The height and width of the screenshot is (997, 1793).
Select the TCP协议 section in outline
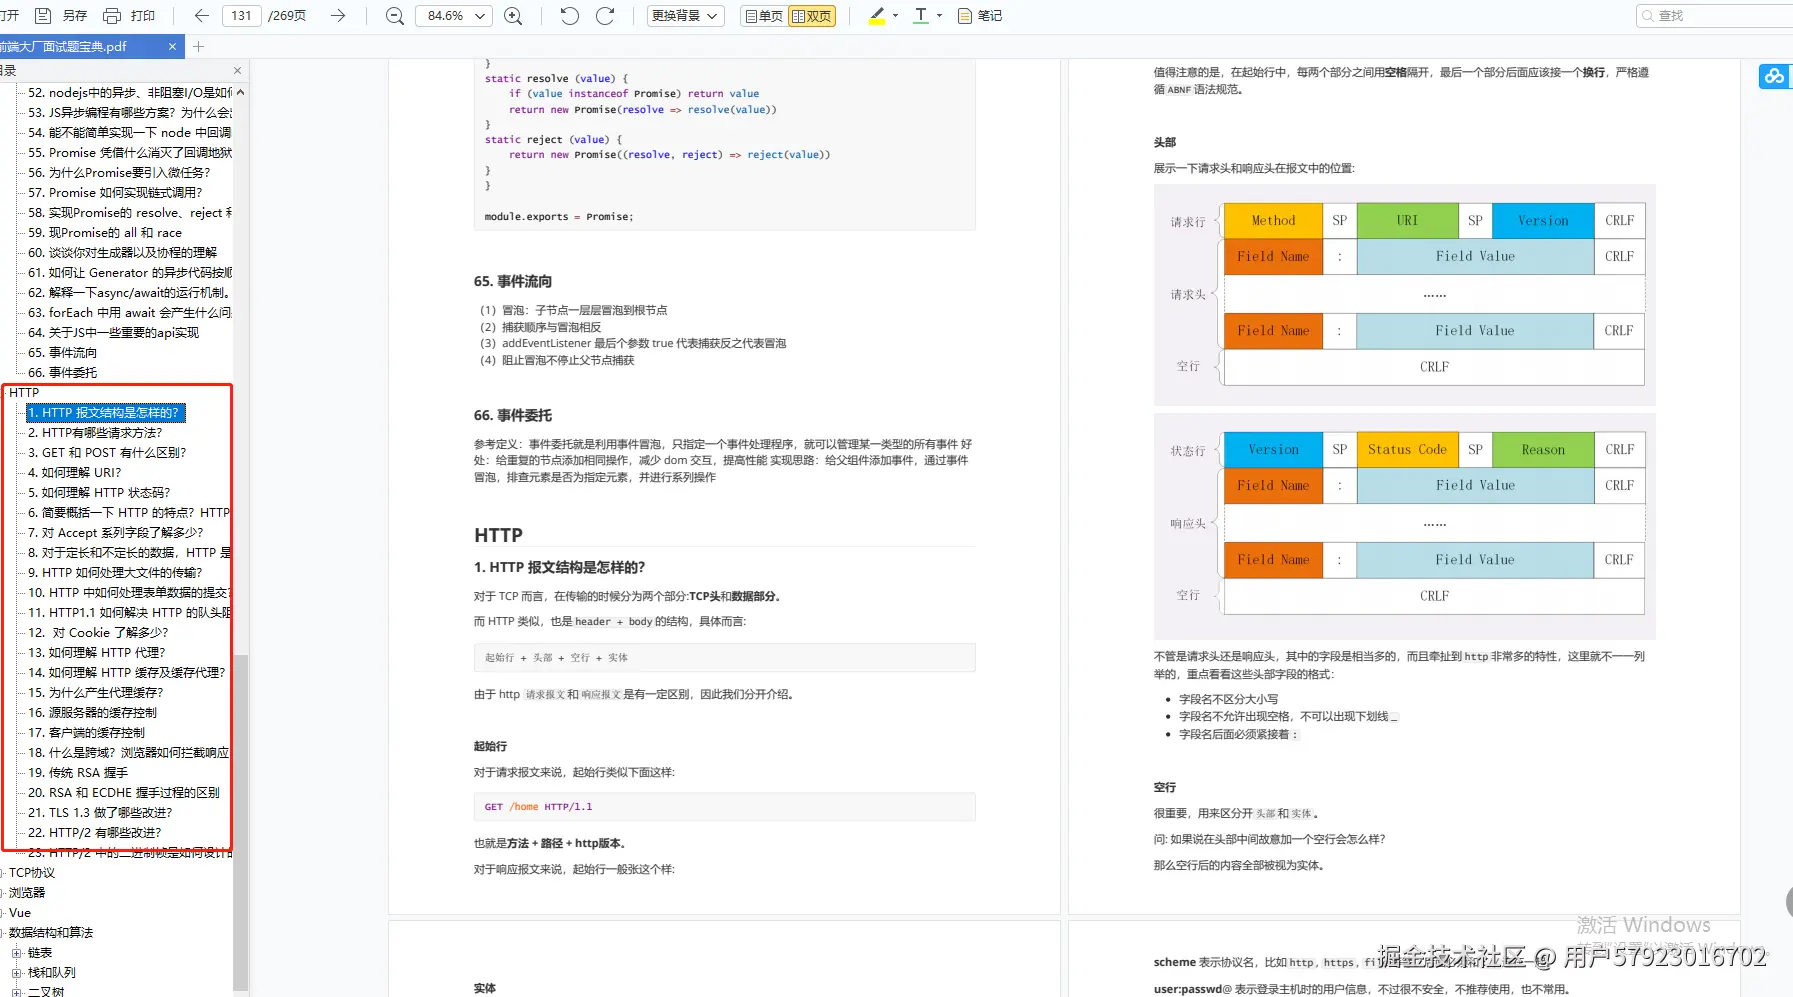coord(32,873)
